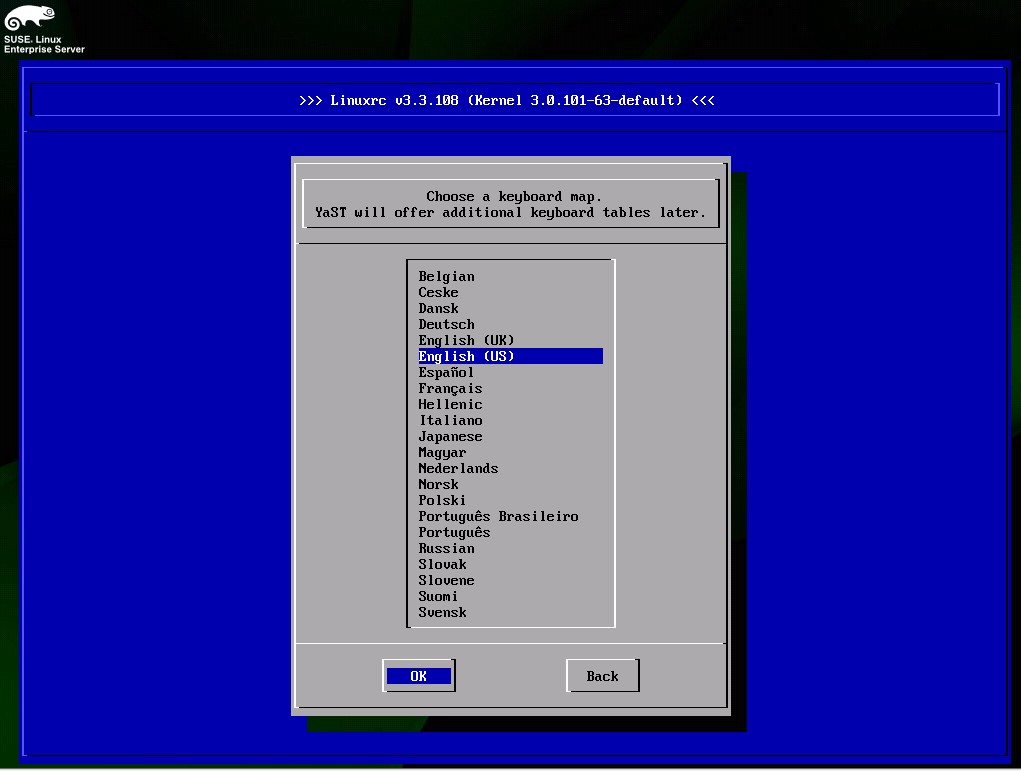Pick Dansk from the keyboard list
The width and height of the screenshot is (1021, 771).
coord(438,309)
